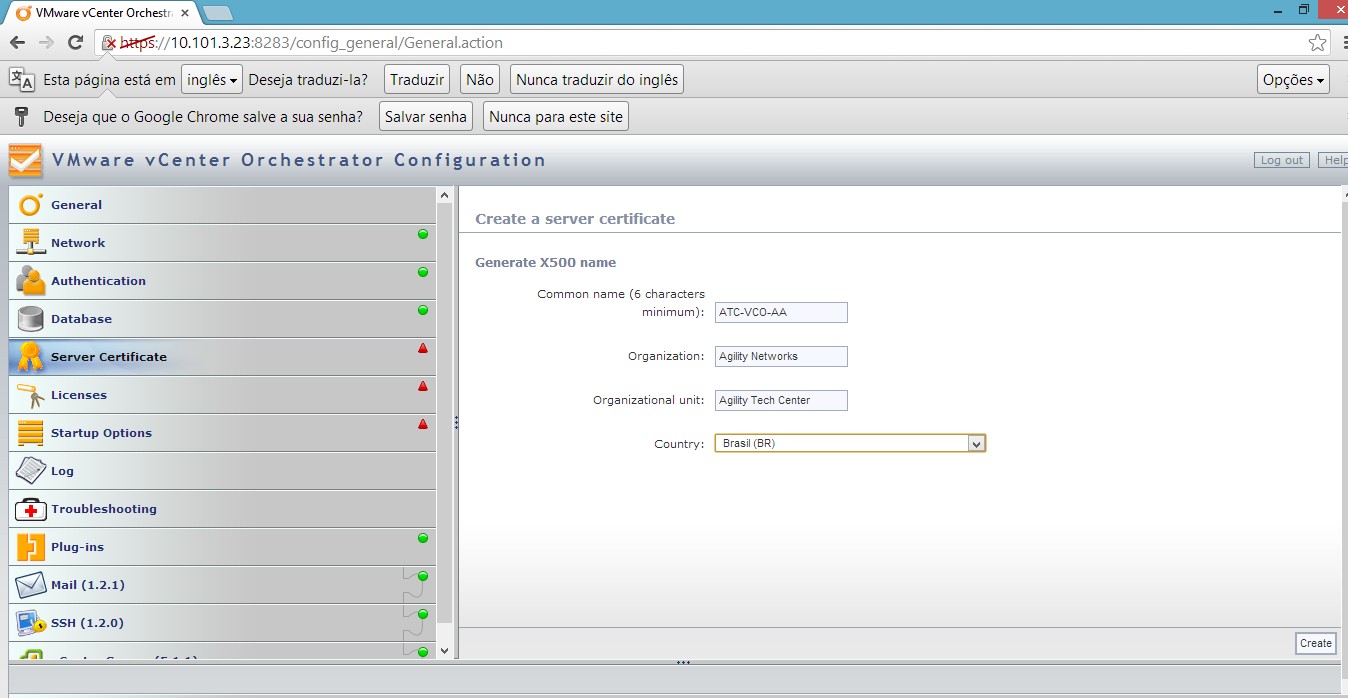Click the Startup Options icon
Screen dimensions: 1348x698
point(31,433)
